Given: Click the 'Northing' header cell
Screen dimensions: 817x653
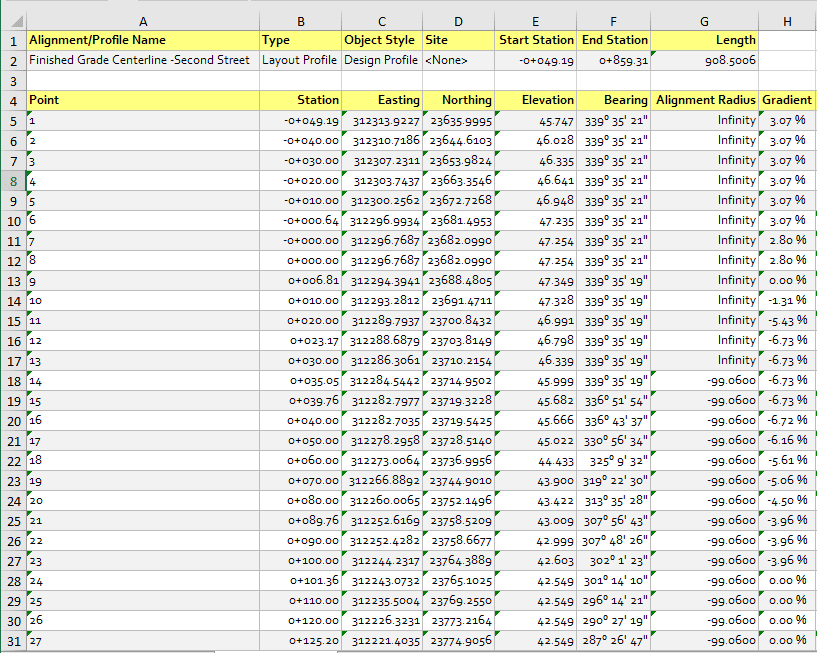Looking at the screenshot, I should click(x=458, y=101).
